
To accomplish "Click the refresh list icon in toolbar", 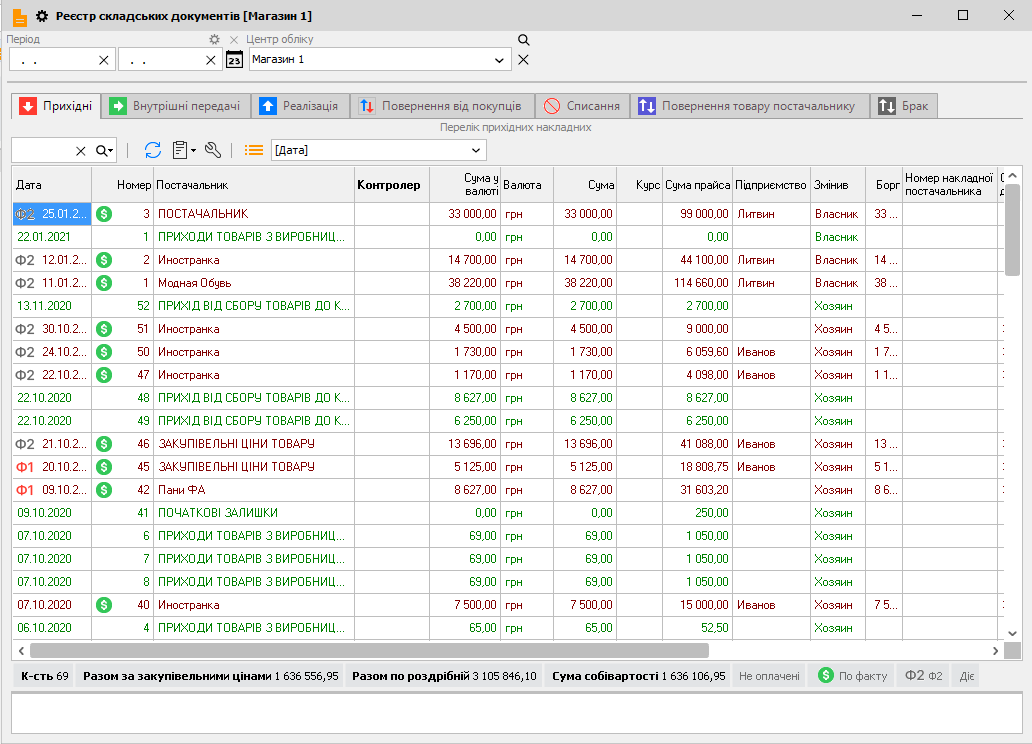I will pyautogui.click(x=153, y=150).
